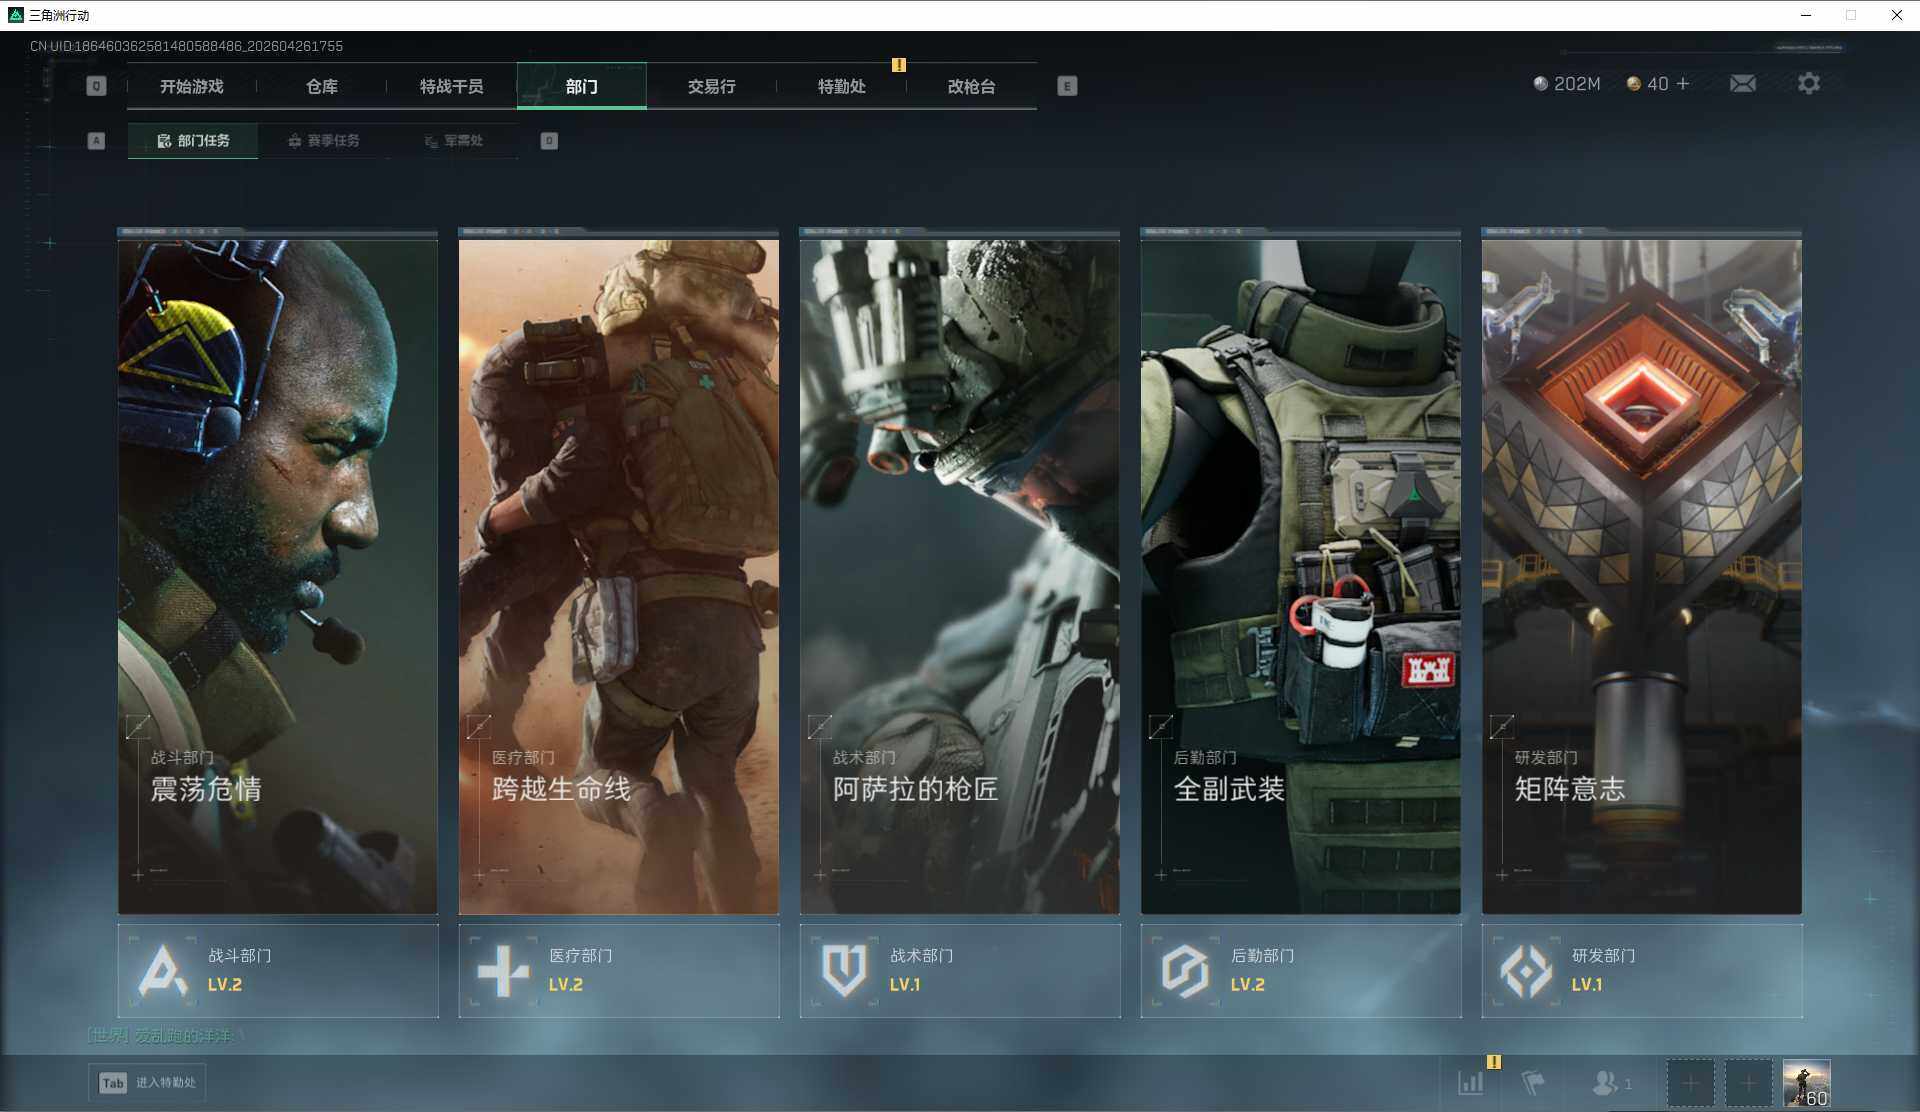Switch to the 仓库 tab

click(322, 87)
